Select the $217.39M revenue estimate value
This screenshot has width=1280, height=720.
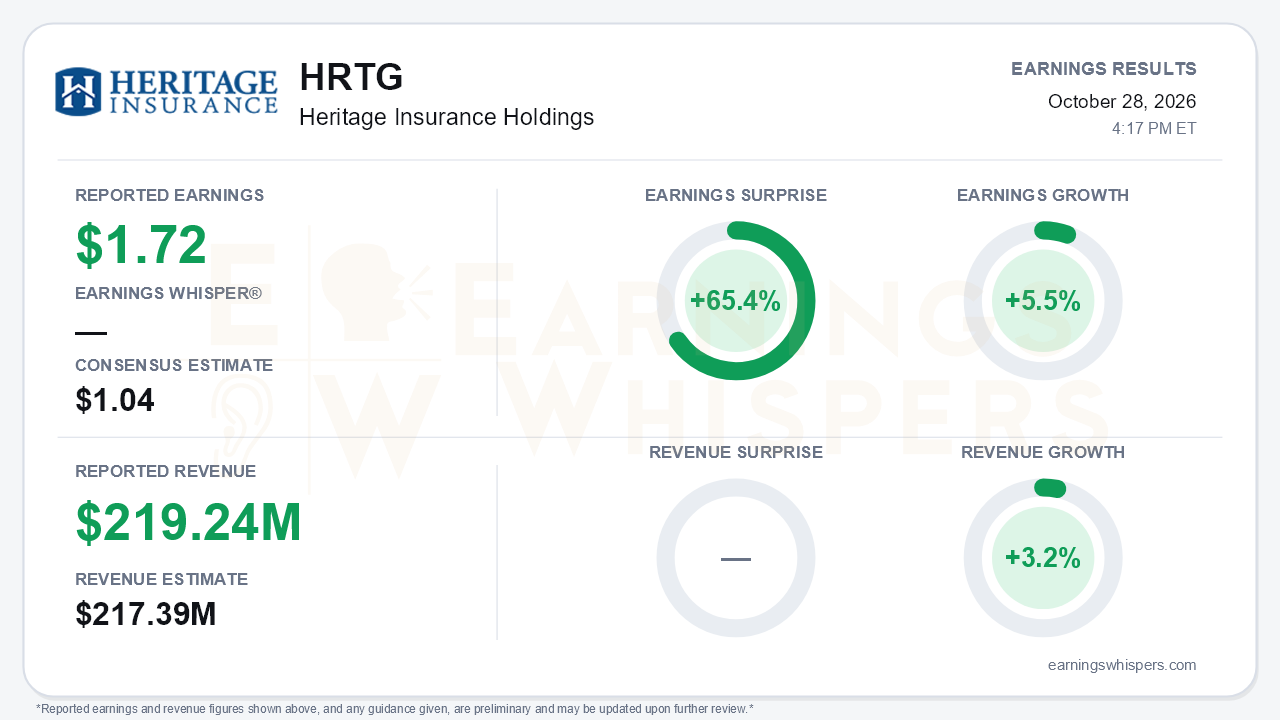[146, 615]
